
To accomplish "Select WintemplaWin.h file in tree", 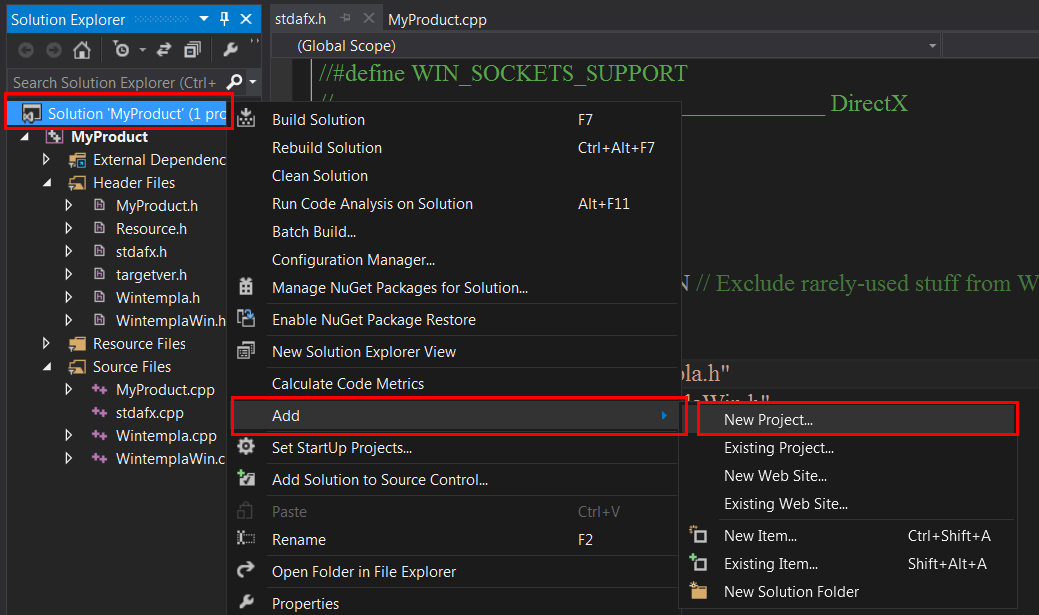I will pyautogui.click(x=170, y=321).
